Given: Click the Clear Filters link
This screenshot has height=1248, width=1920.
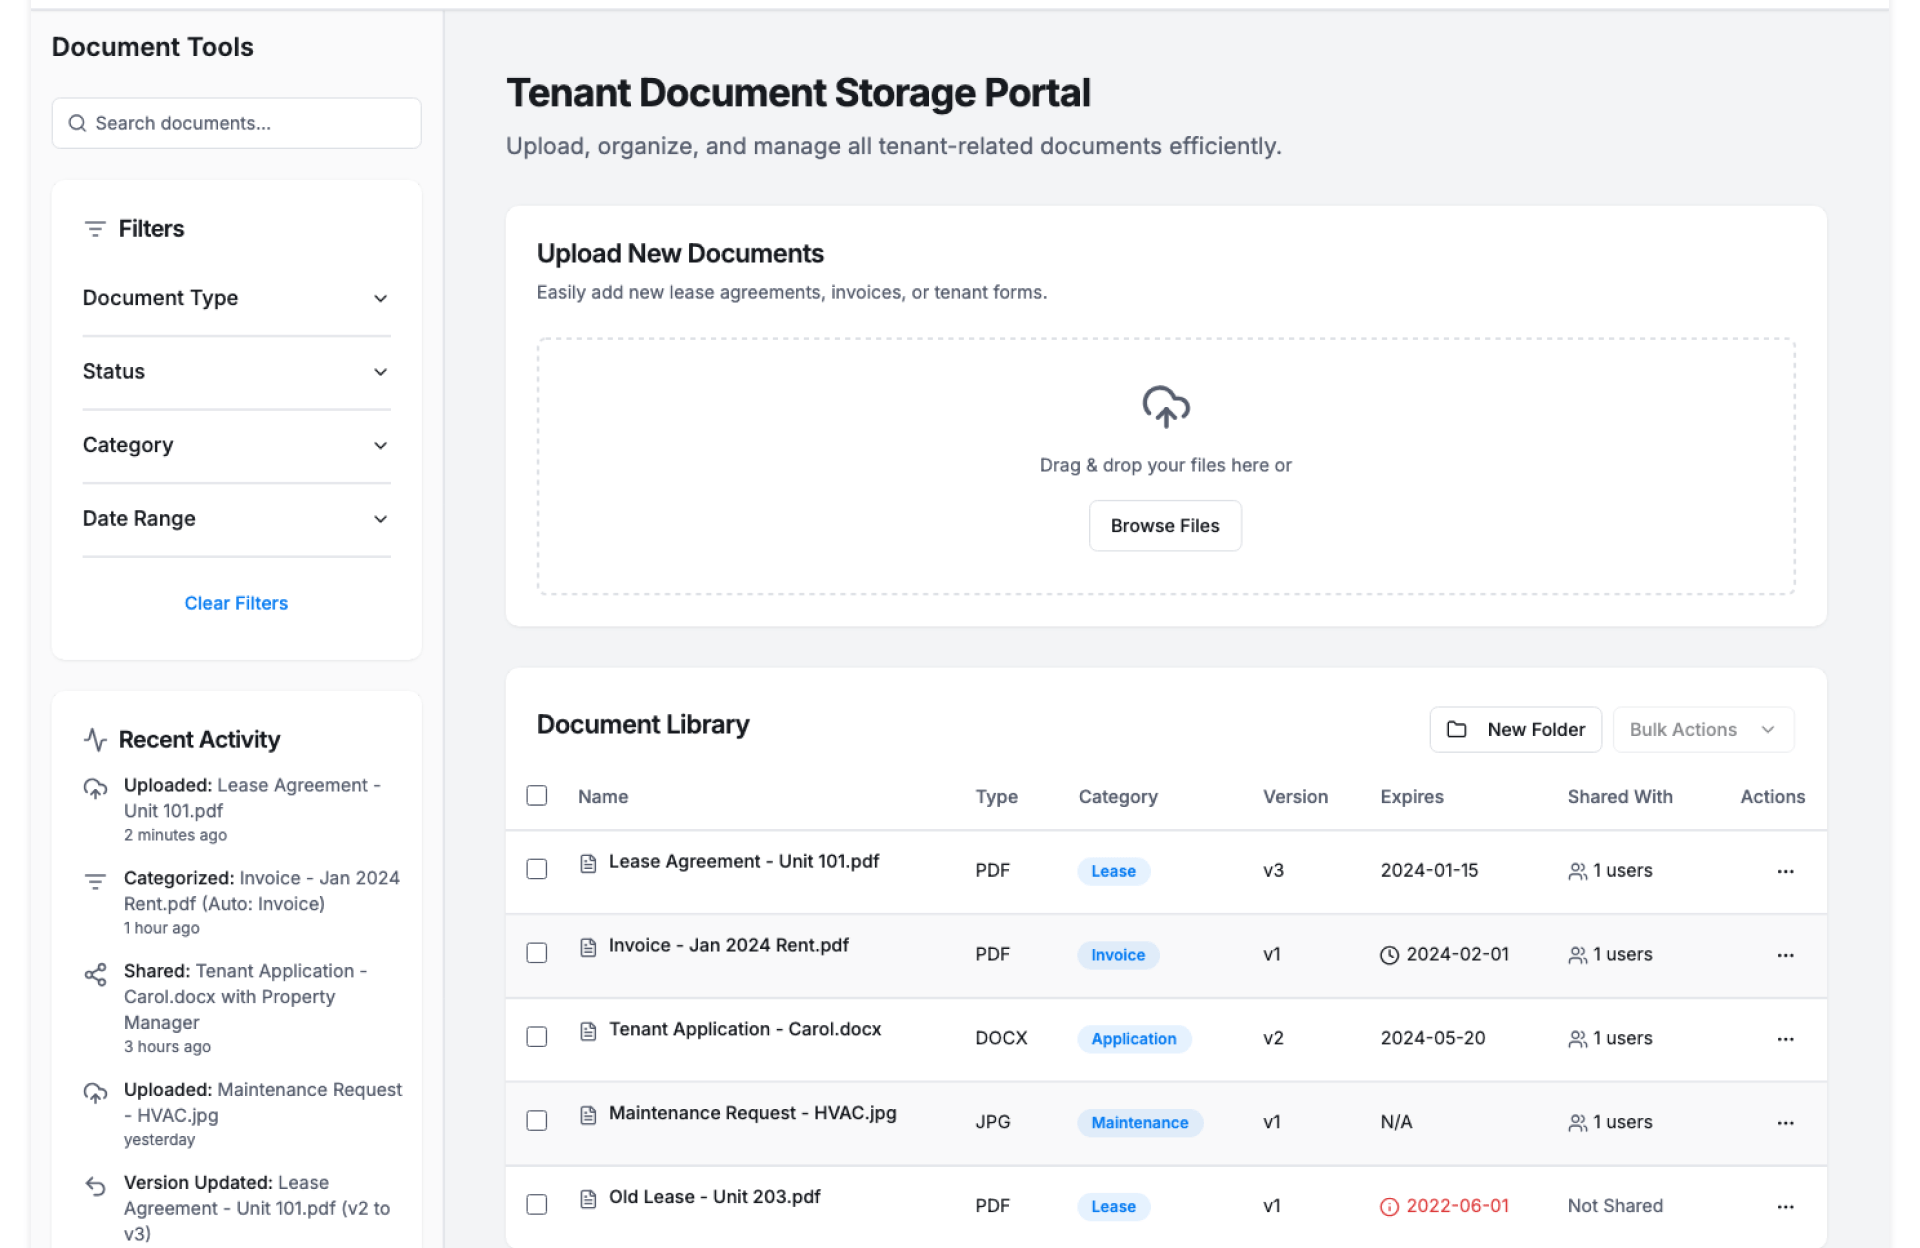Looking at the screenshot, I should [236, 603].
